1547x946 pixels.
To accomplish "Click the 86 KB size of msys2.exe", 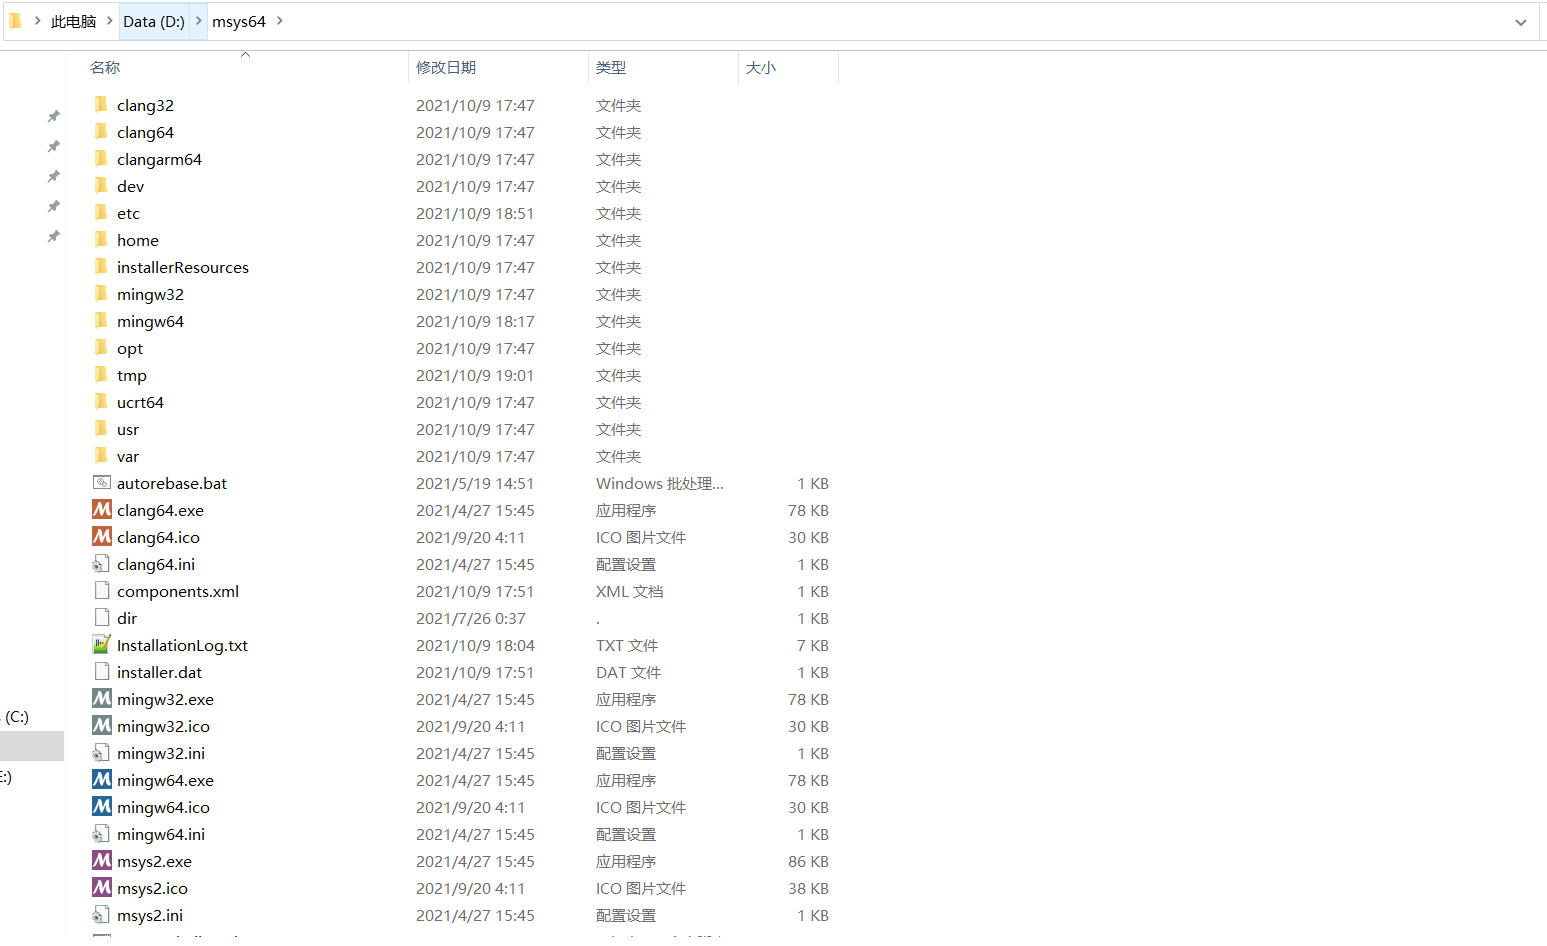I will click(x=808, y=861).
